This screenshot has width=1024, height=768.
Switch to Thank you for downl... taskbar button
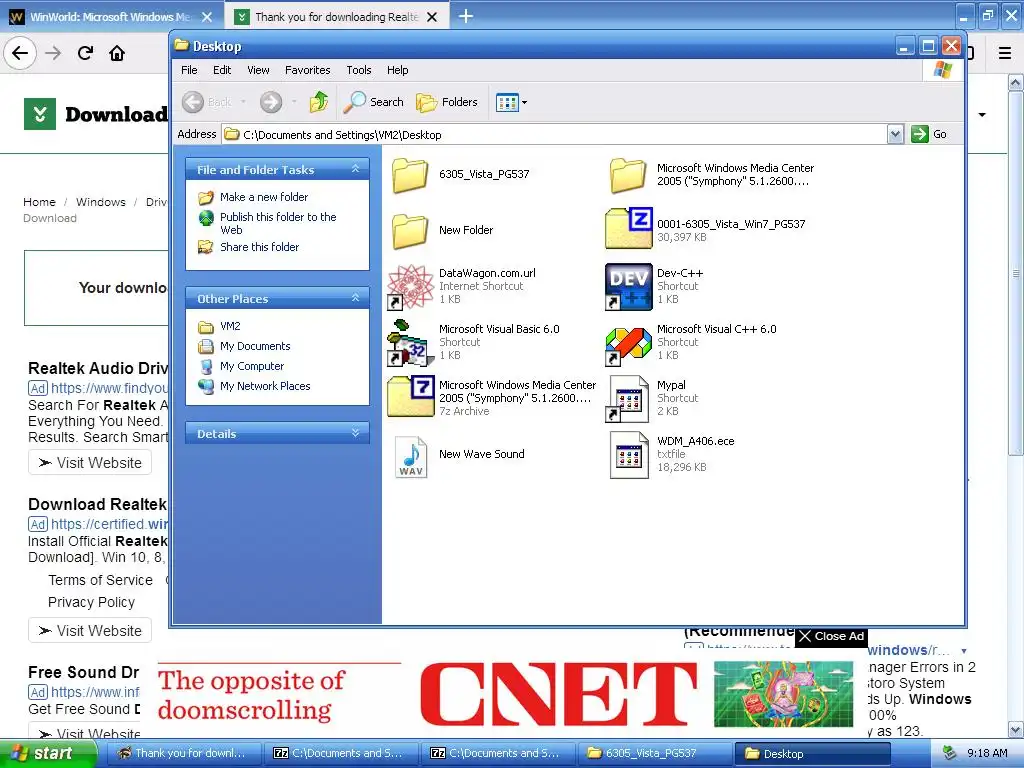183,753
